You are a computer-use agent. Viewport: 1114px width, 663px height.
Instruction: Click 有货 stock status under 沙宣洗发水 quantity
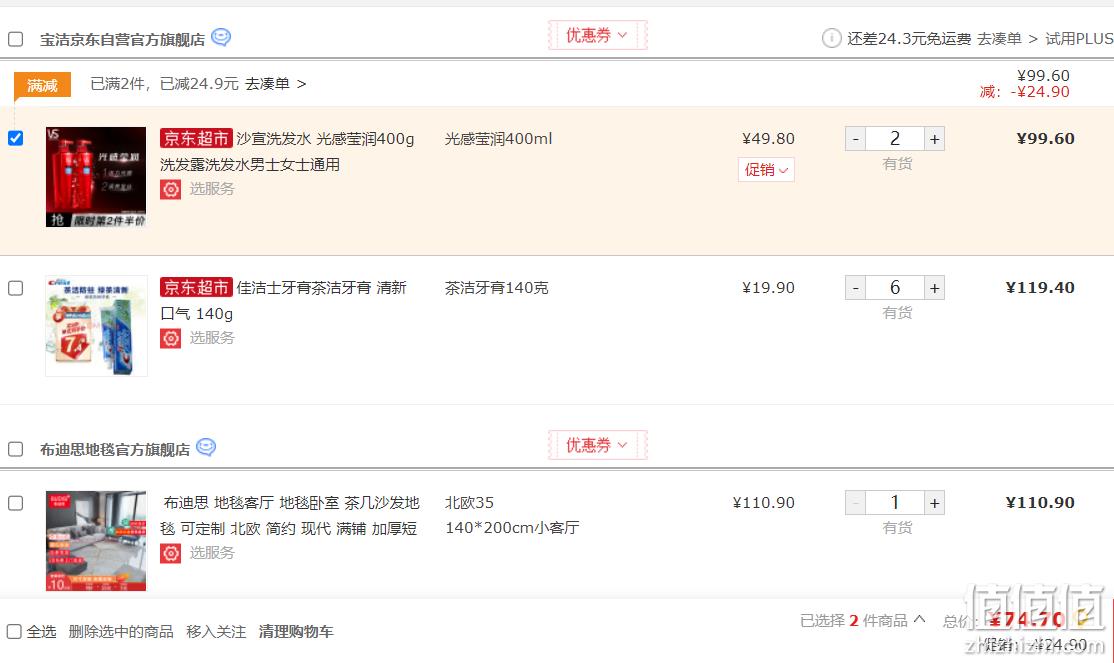pos(897,163)
